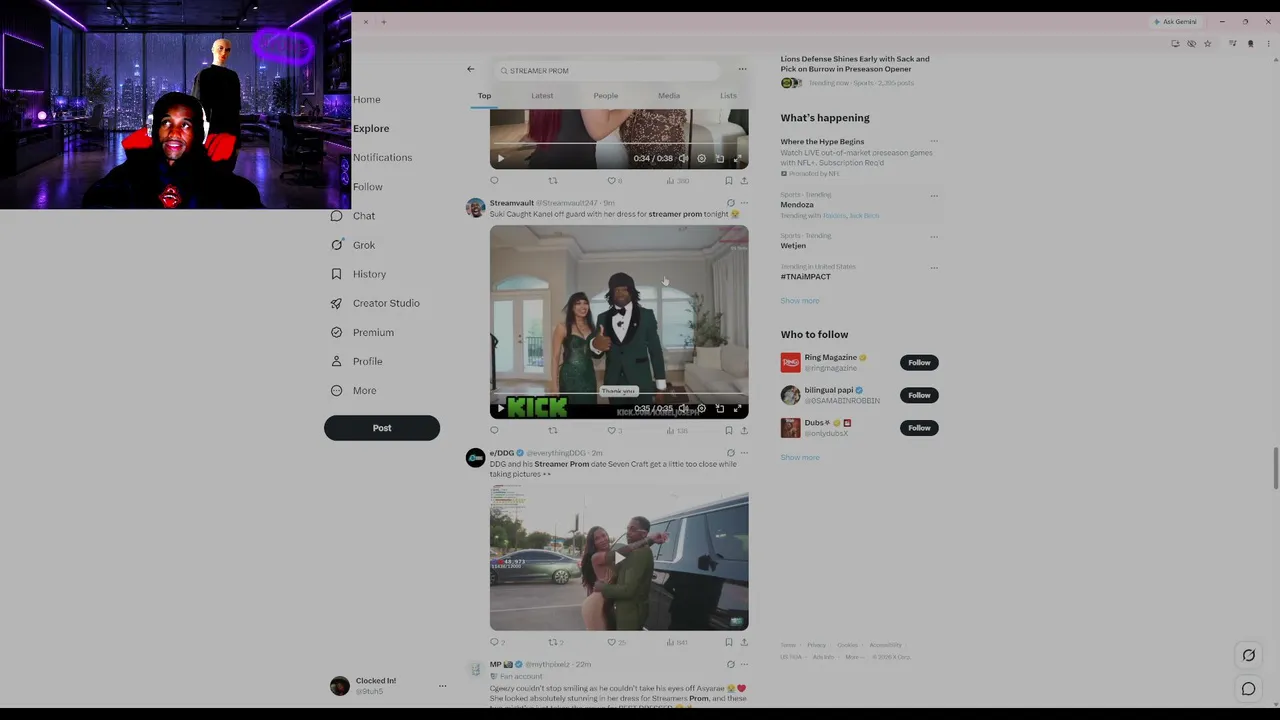The height and width of the screenshot is (720, 1280).
Task: Open more options on MP post
Action: pos(743,664)
